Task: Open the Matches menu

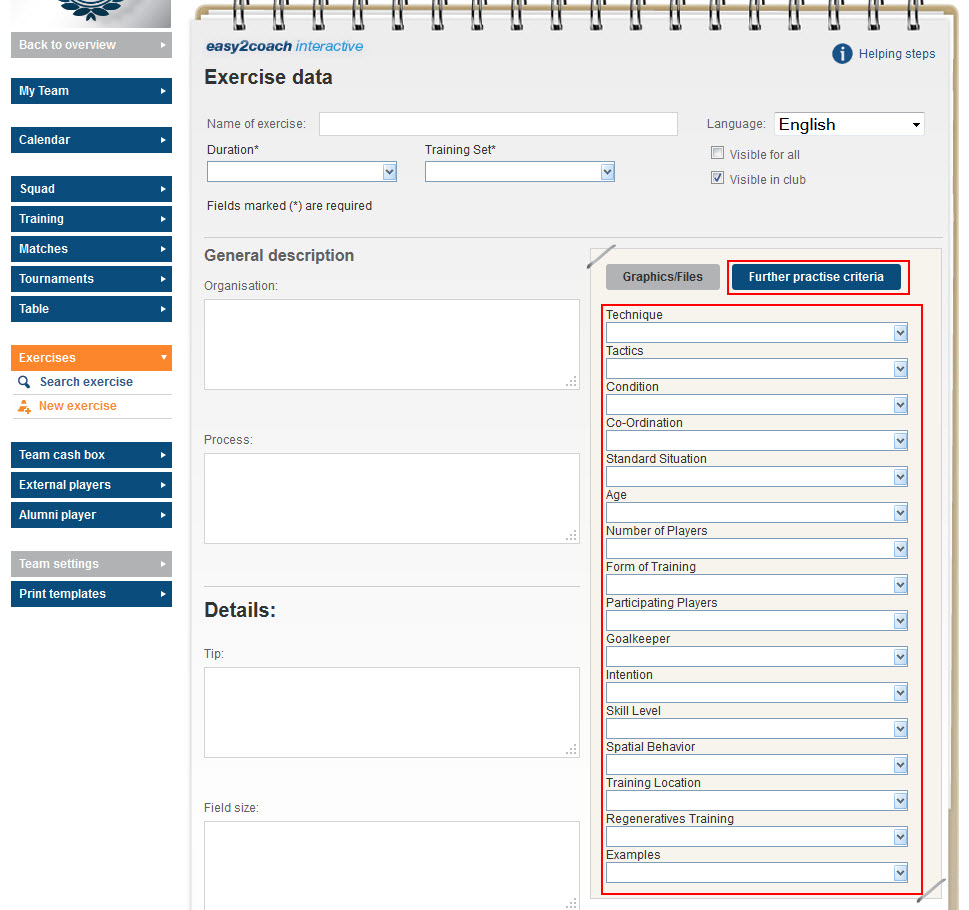Action: pos(91,249)
